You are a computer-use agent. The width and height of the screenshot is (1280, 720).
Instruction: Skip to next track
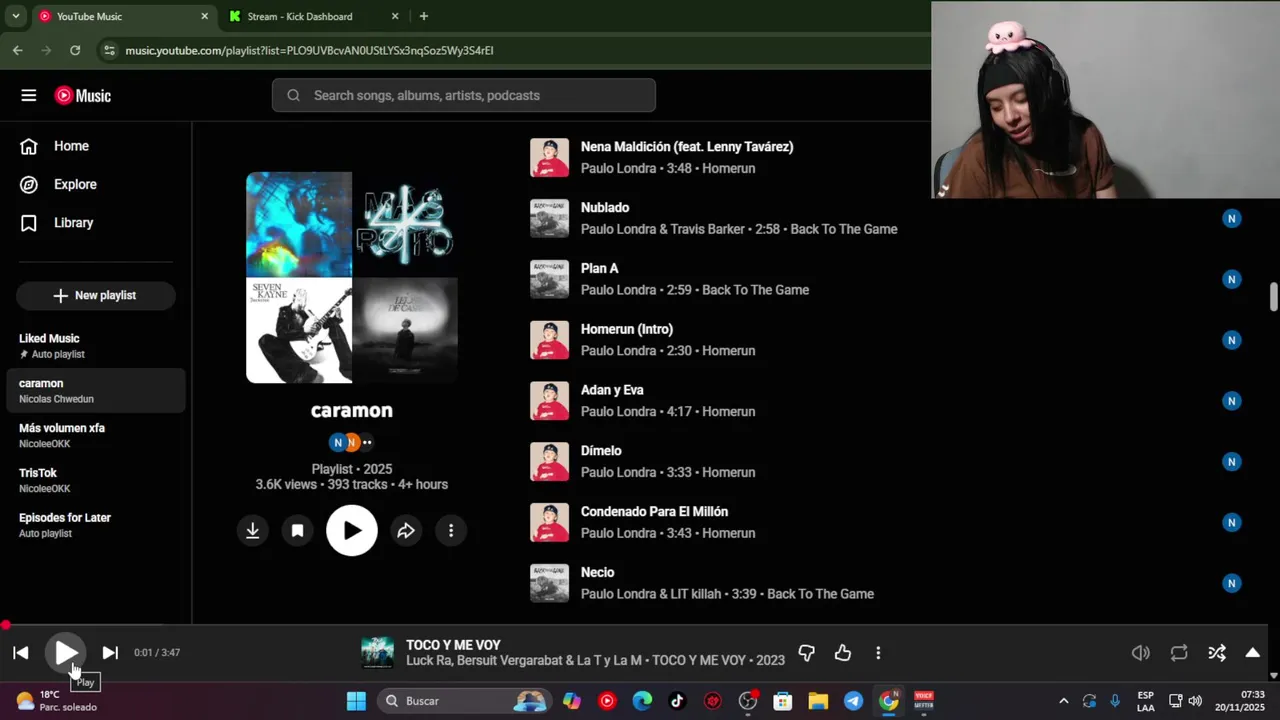click(x=110, y=653)
